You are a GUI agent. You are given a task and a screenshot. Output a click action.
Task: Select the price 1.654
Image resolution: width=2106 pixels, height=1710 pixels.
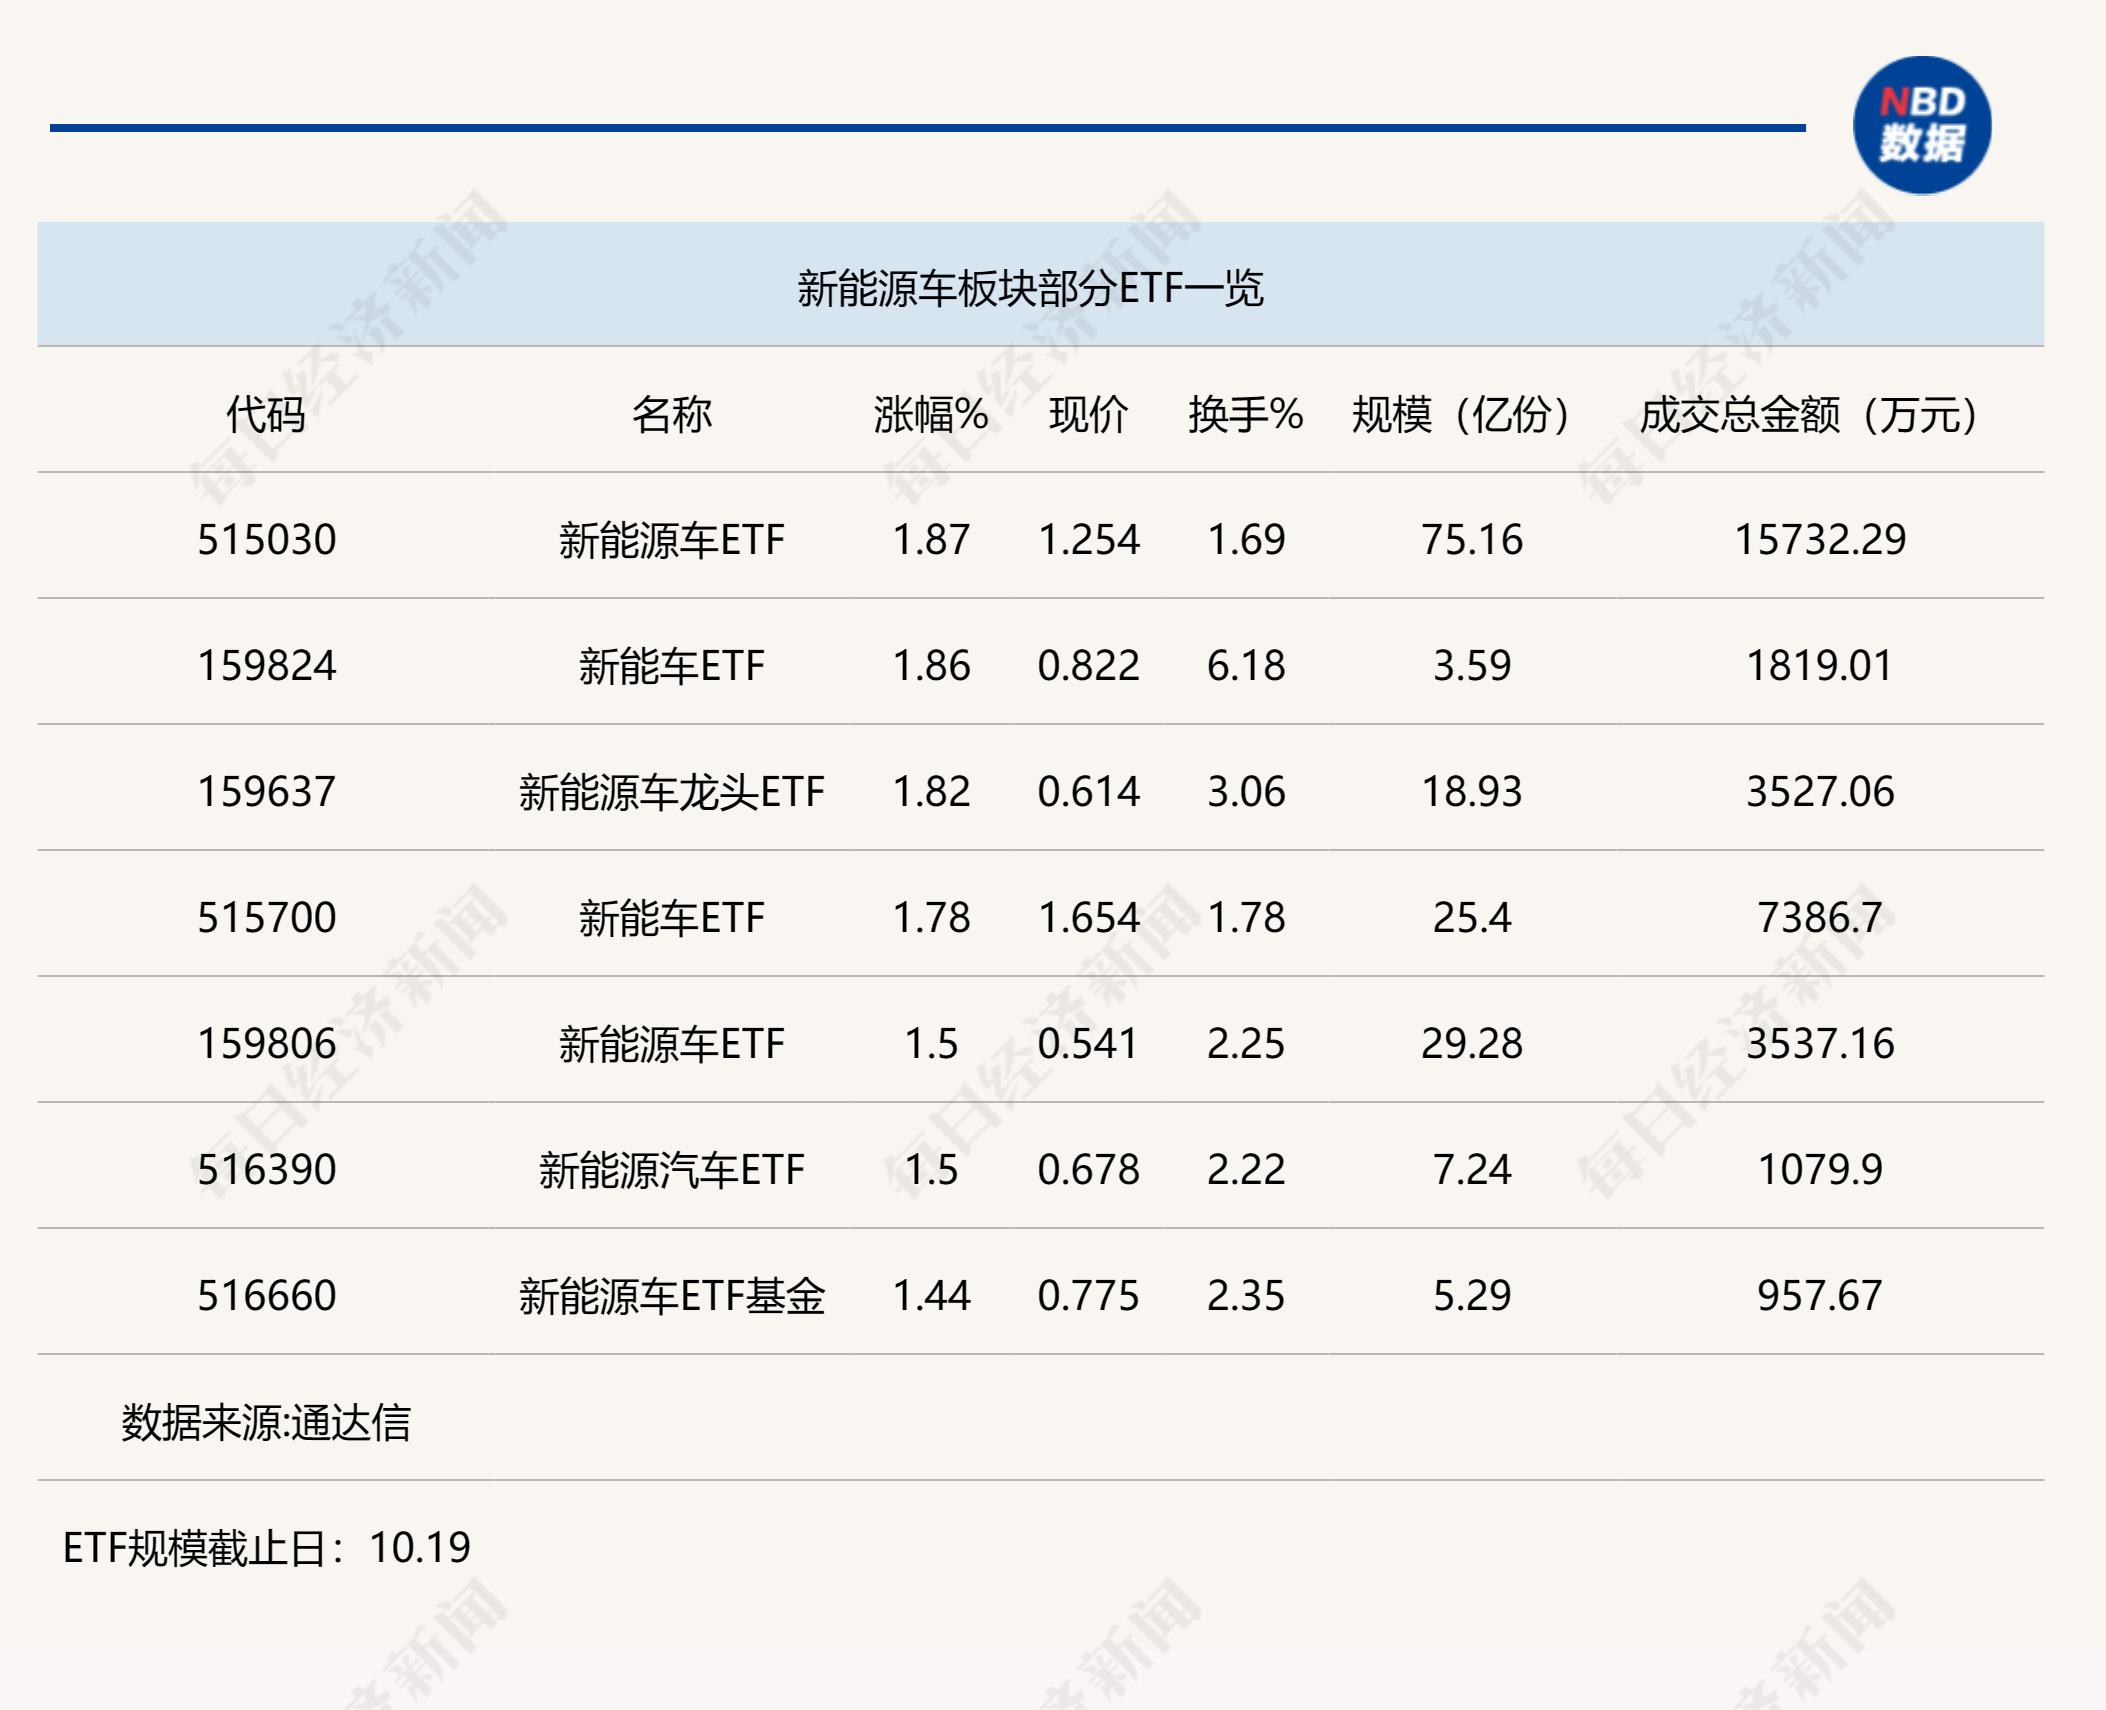(x=1089, y=918)
